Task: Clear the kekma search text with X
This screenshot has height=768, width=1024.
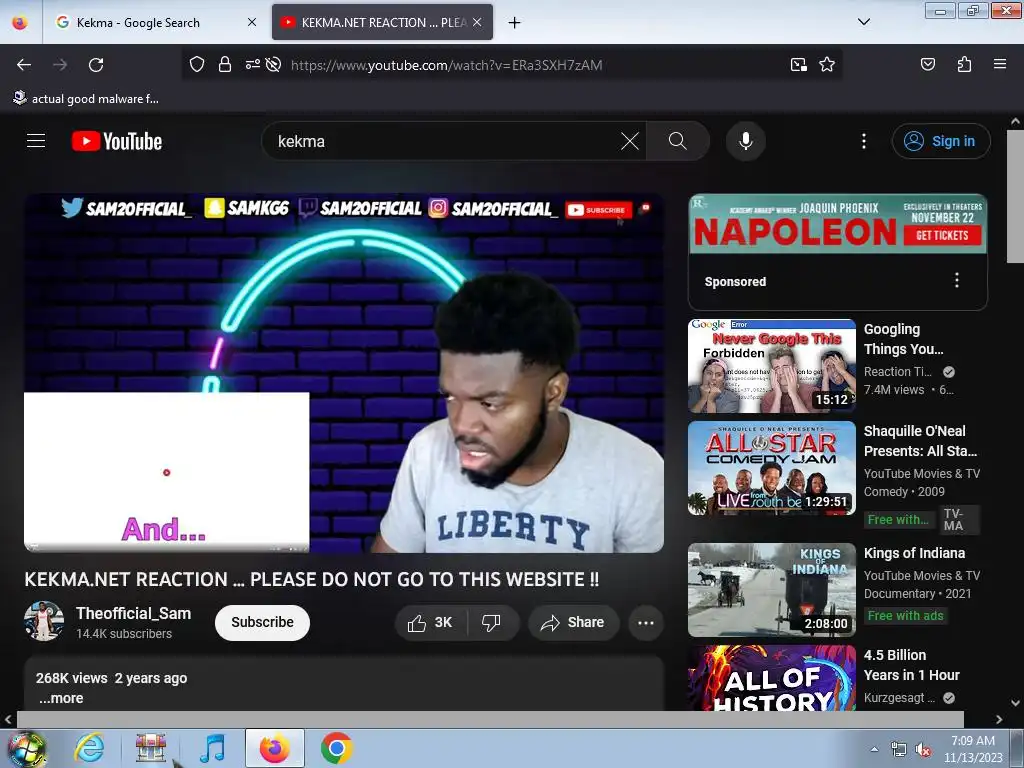Action: [630, 141]
